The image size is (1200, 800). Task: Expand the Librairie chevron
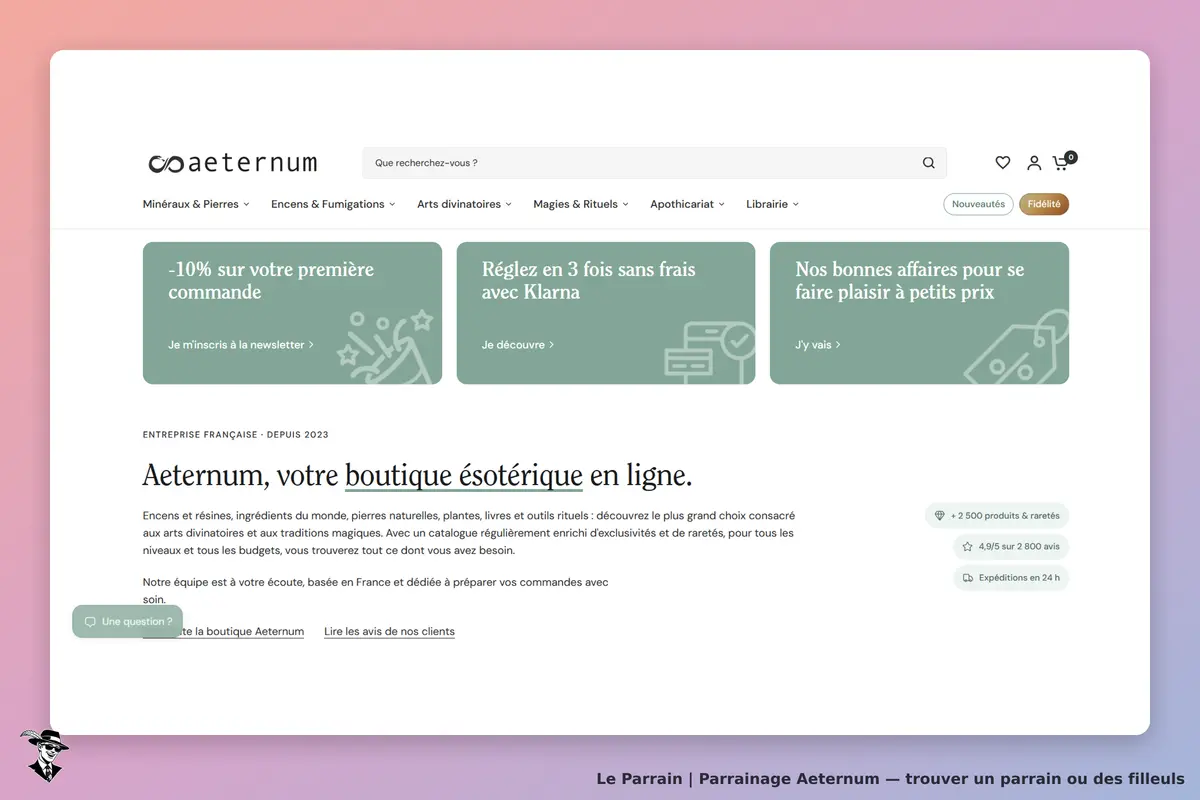click(796, 205)
